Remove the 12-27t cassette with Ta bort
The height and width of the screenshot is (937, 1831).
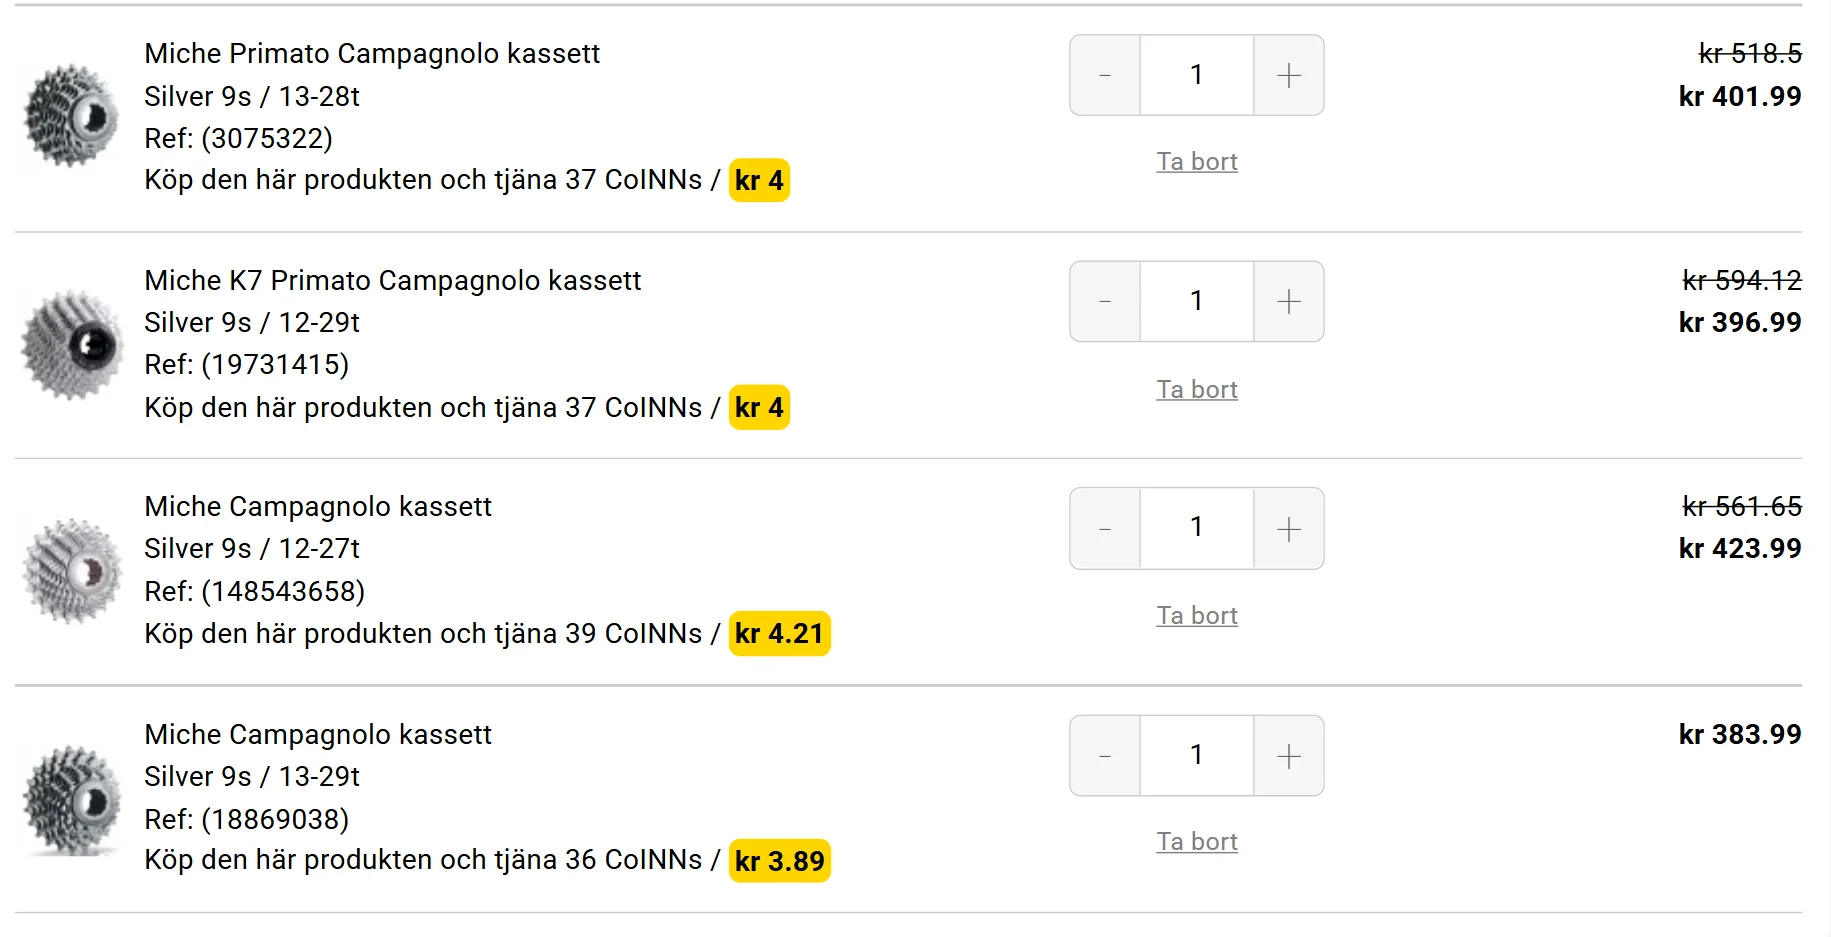click(1197, 615)
